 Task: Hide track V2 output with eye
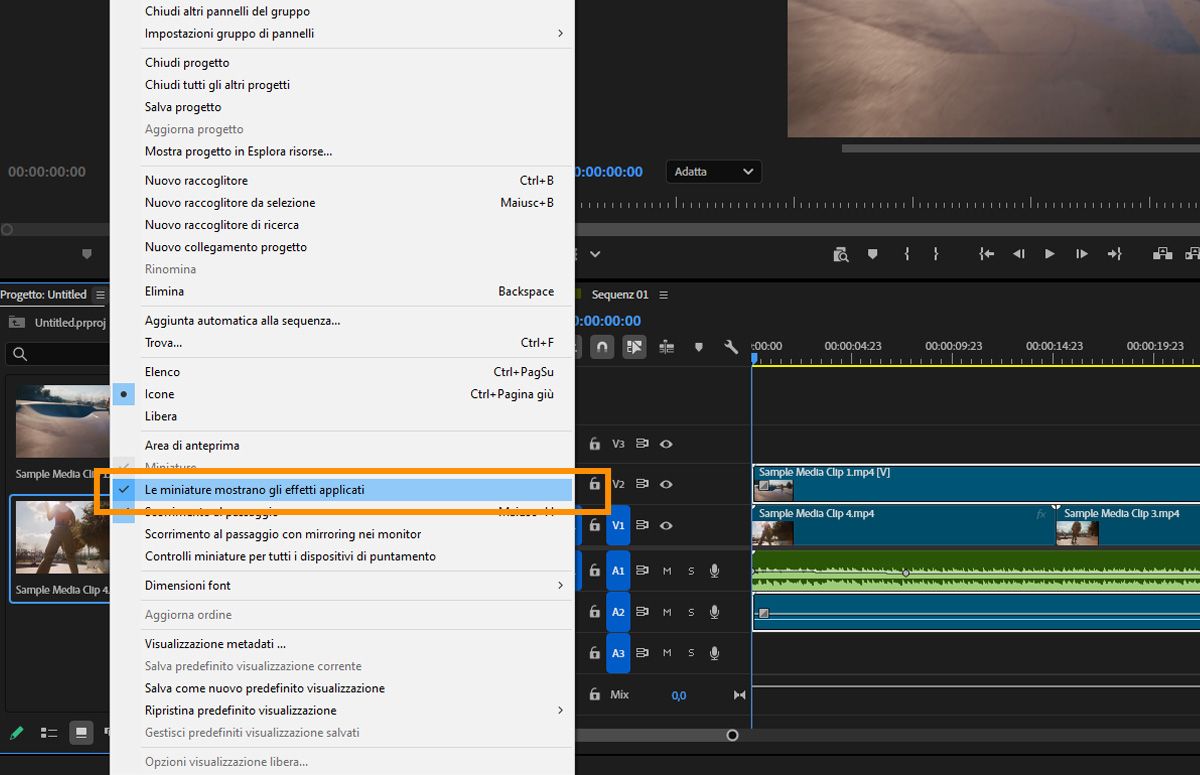pos(666,484)
